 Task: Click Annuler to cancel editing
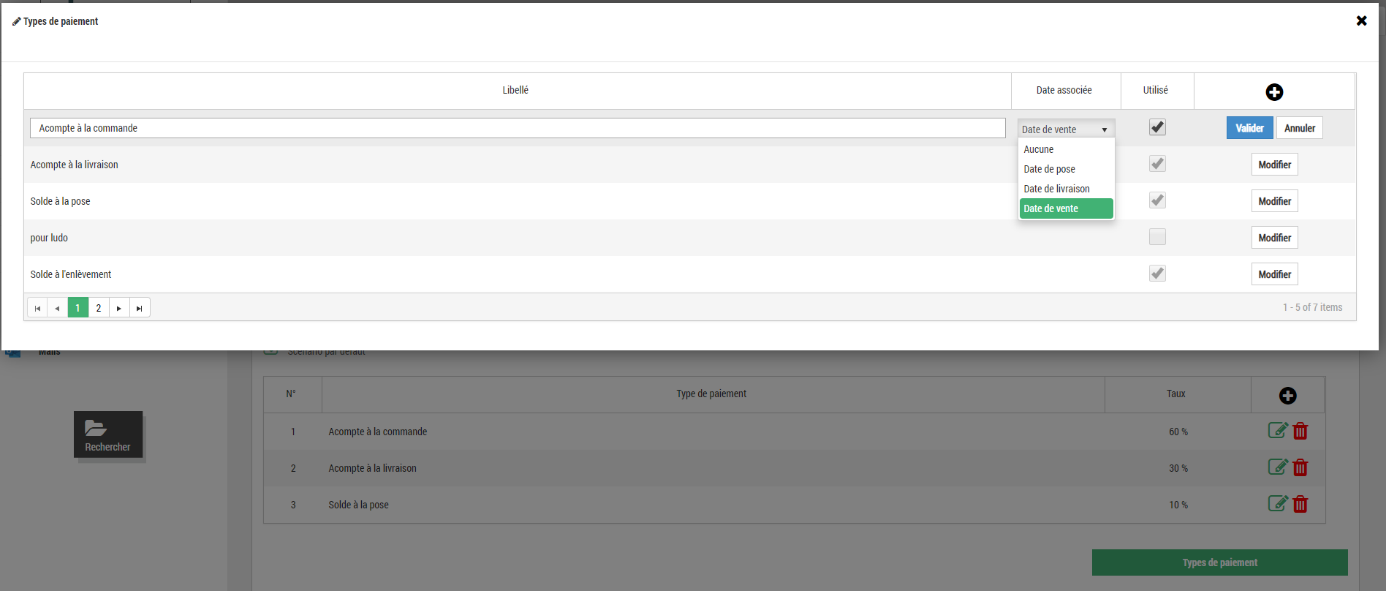click(x=1299, y=128)
